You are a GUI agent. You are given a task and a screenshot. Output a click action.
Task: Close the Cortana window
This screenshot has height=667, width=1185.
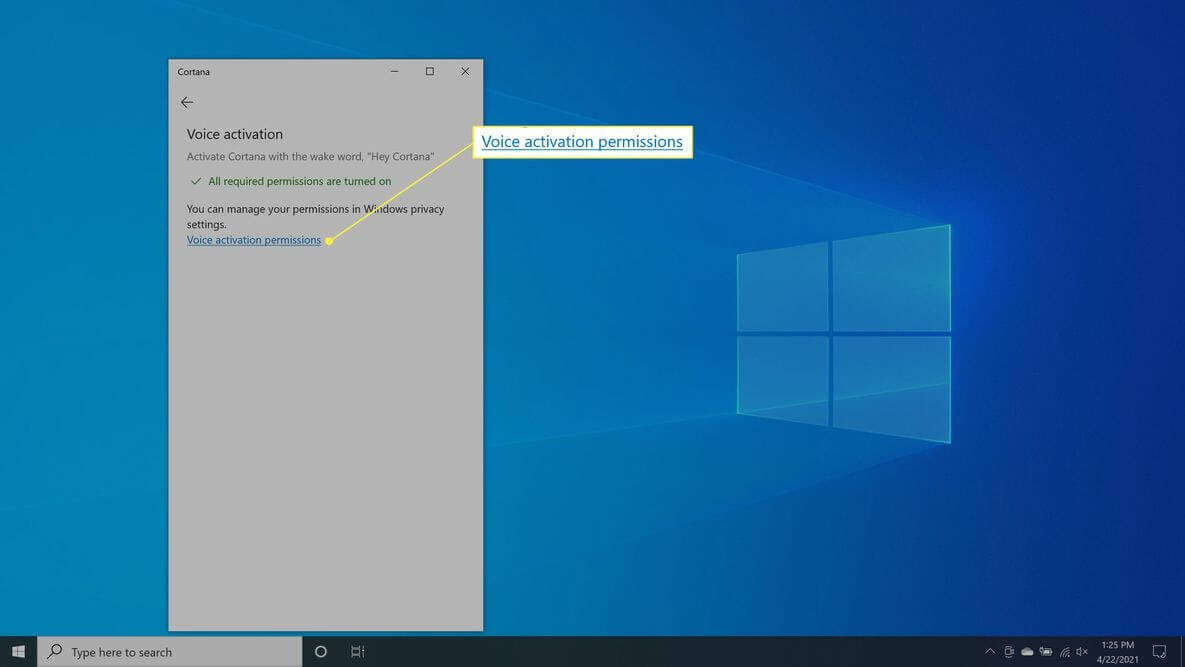tap(466, 72)
